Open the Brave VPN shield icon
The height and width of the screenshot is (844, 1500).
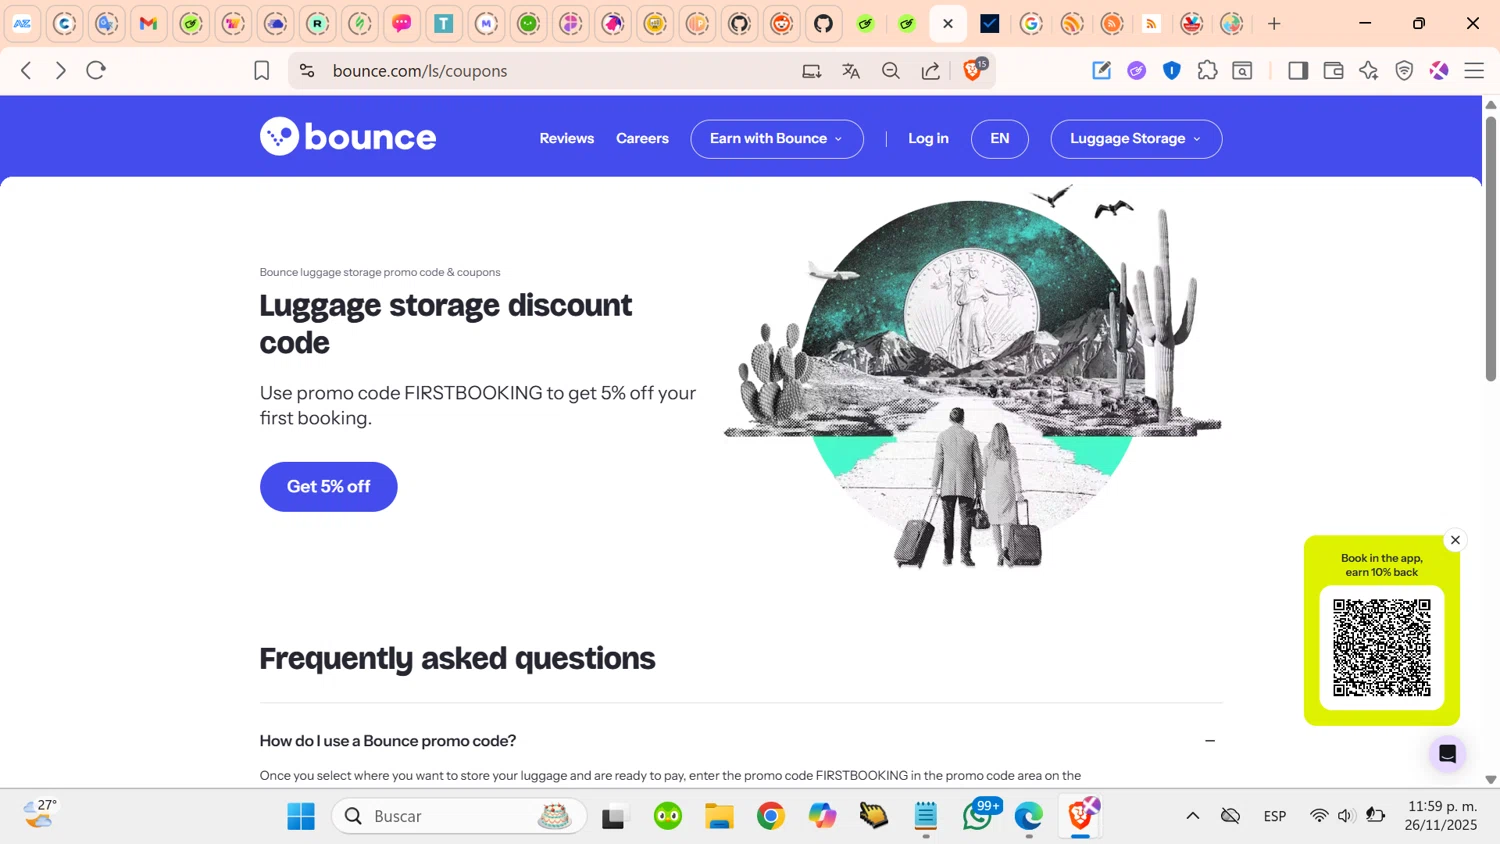pos(1404,71)
